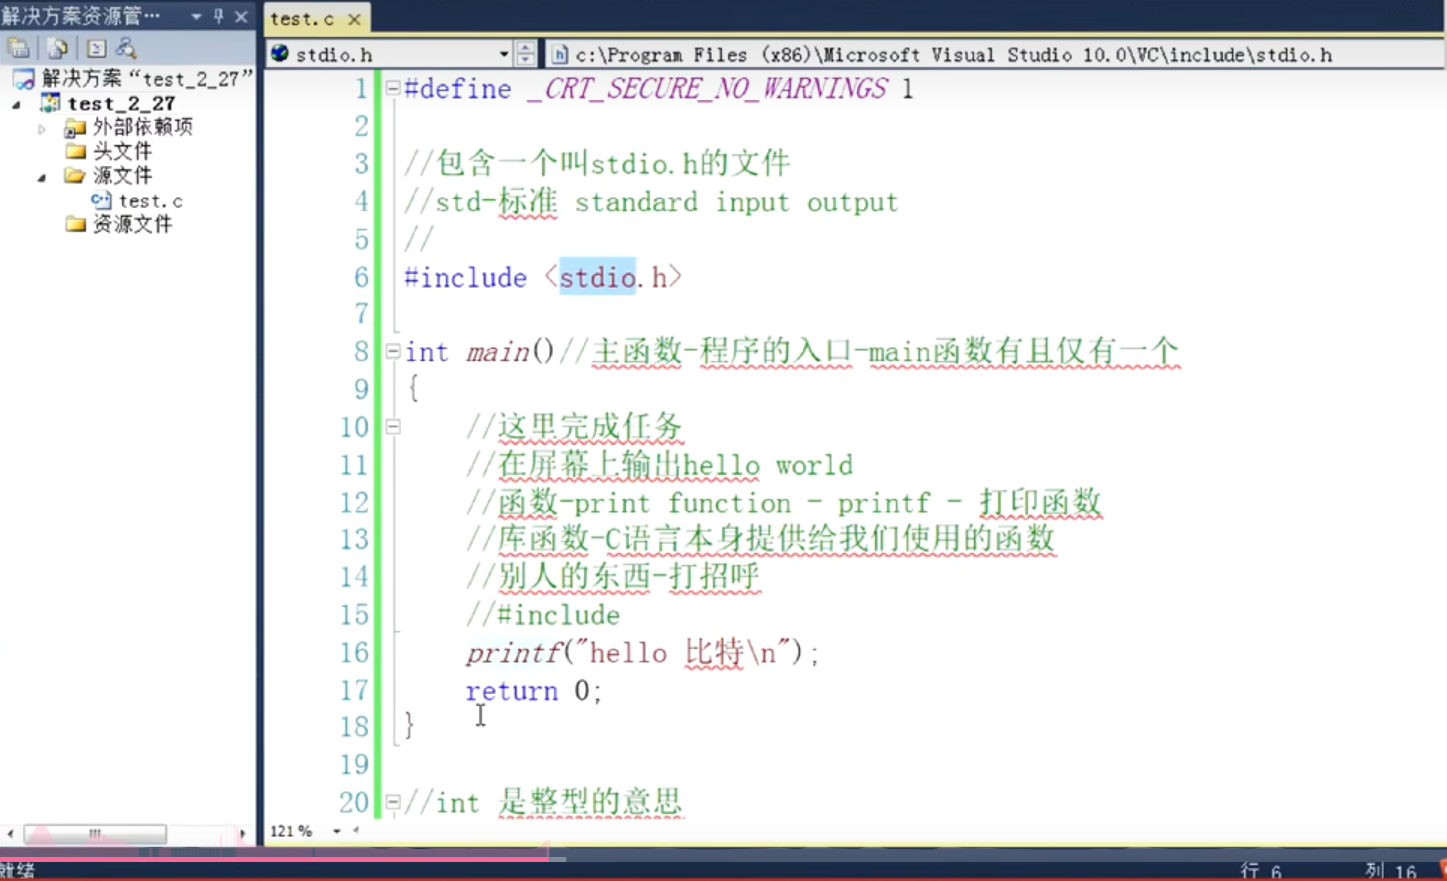Collapse the test_2_27 project node
The height and width of the screenshot is (881, 1447).
coord(16,104)
